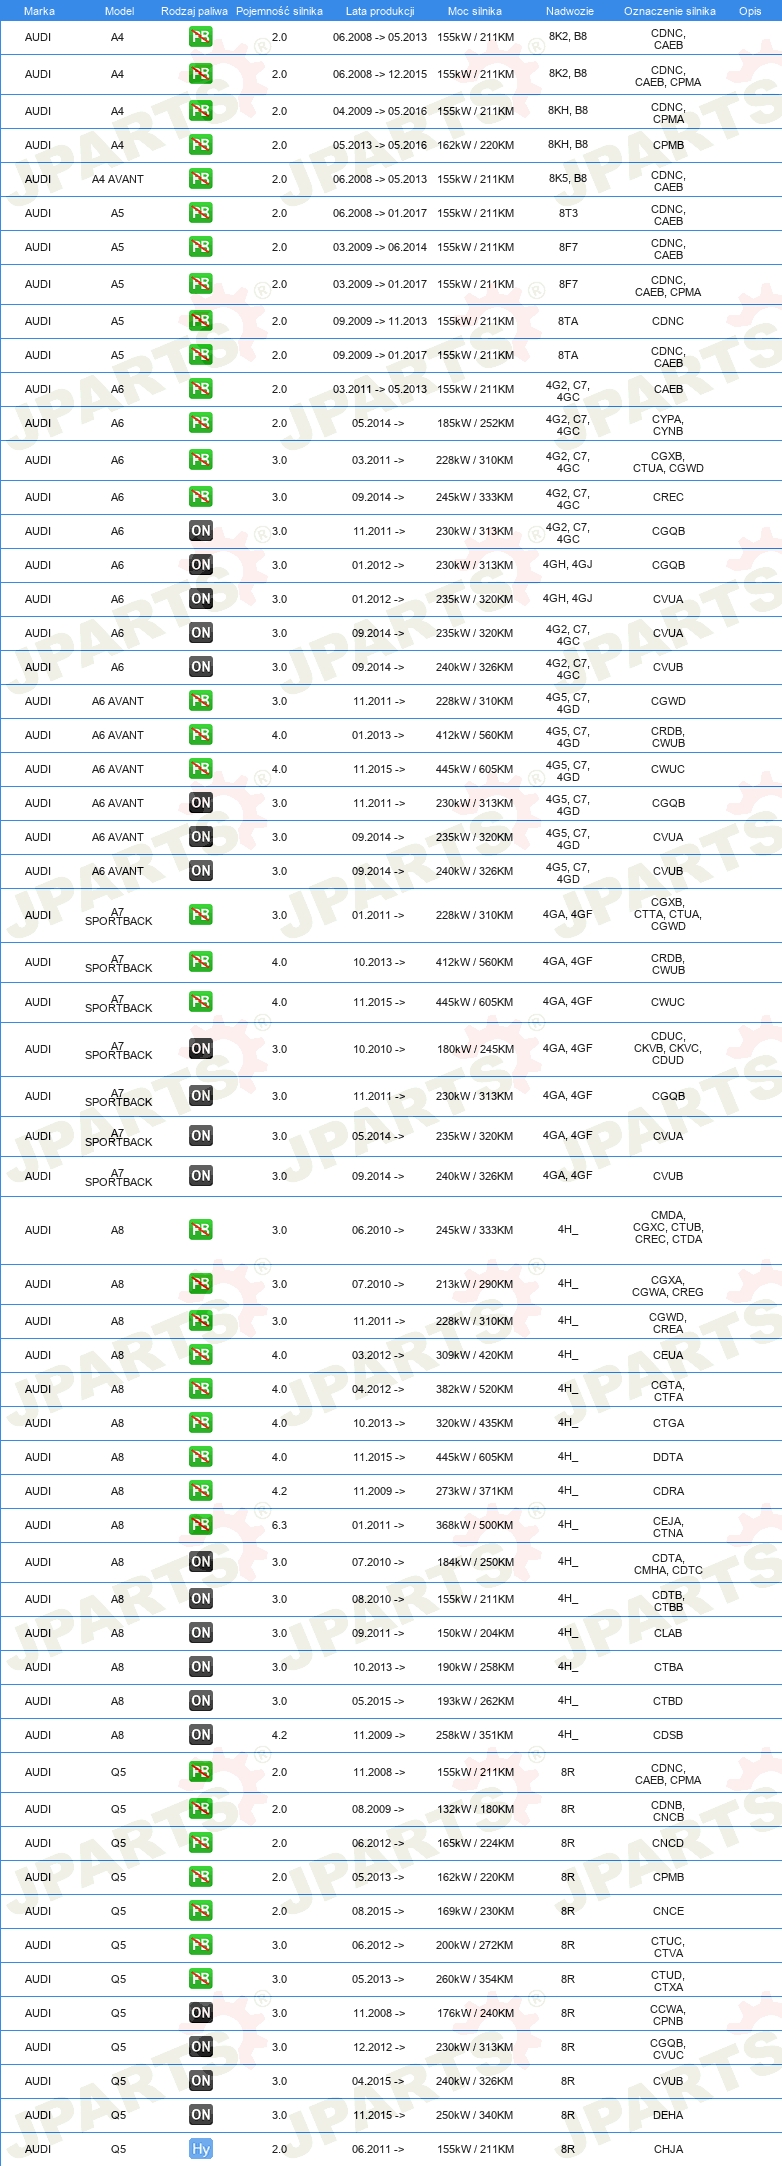The image size is (782, 2166).
Task: Click the diesel ON icon in the A6 AVANT CVUA row
Action: (201, 837)
